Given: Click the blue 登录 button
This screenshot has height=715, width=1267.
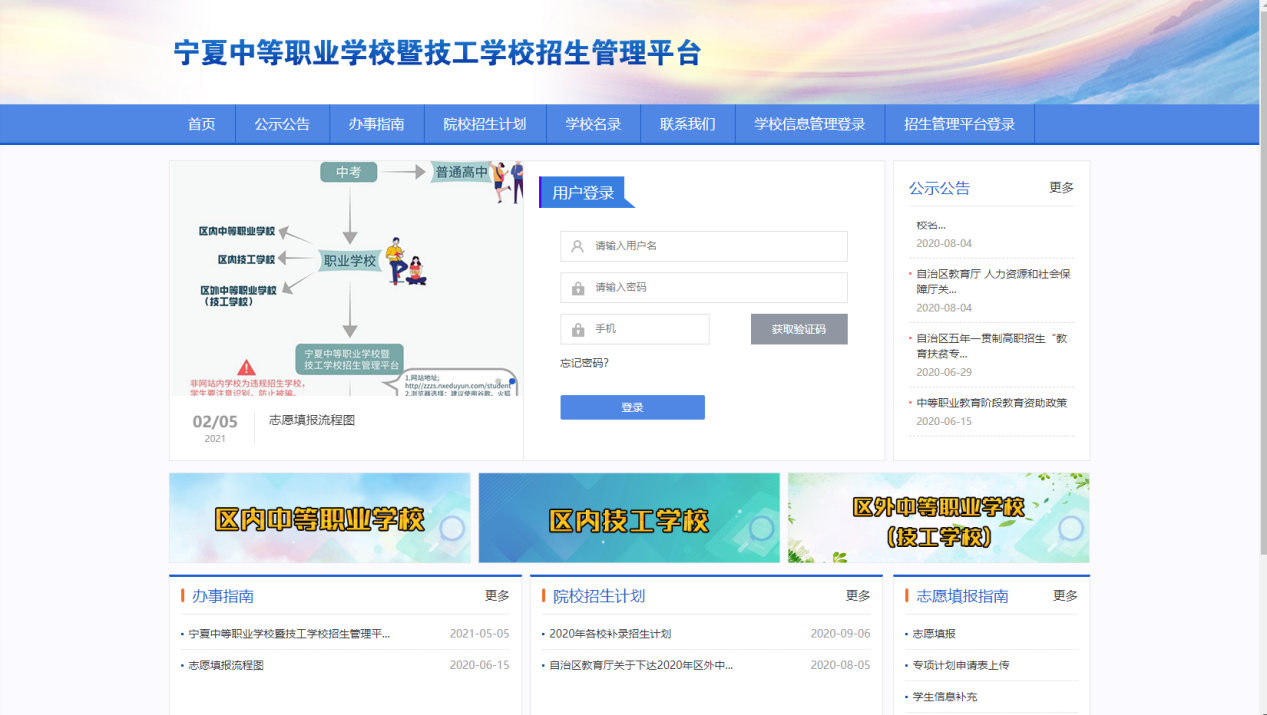Looking at the screenshot, I should [x=632, y=407].
